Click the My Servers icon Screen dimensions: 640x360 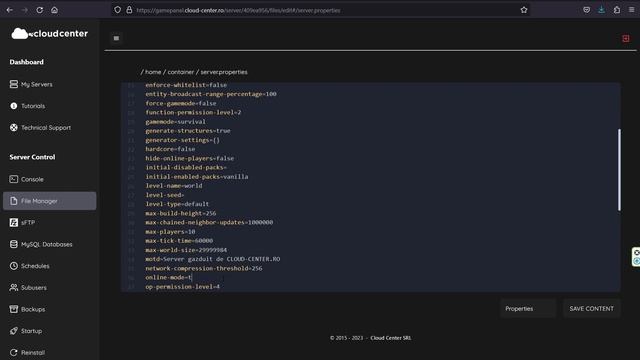[x=13, y=84]
